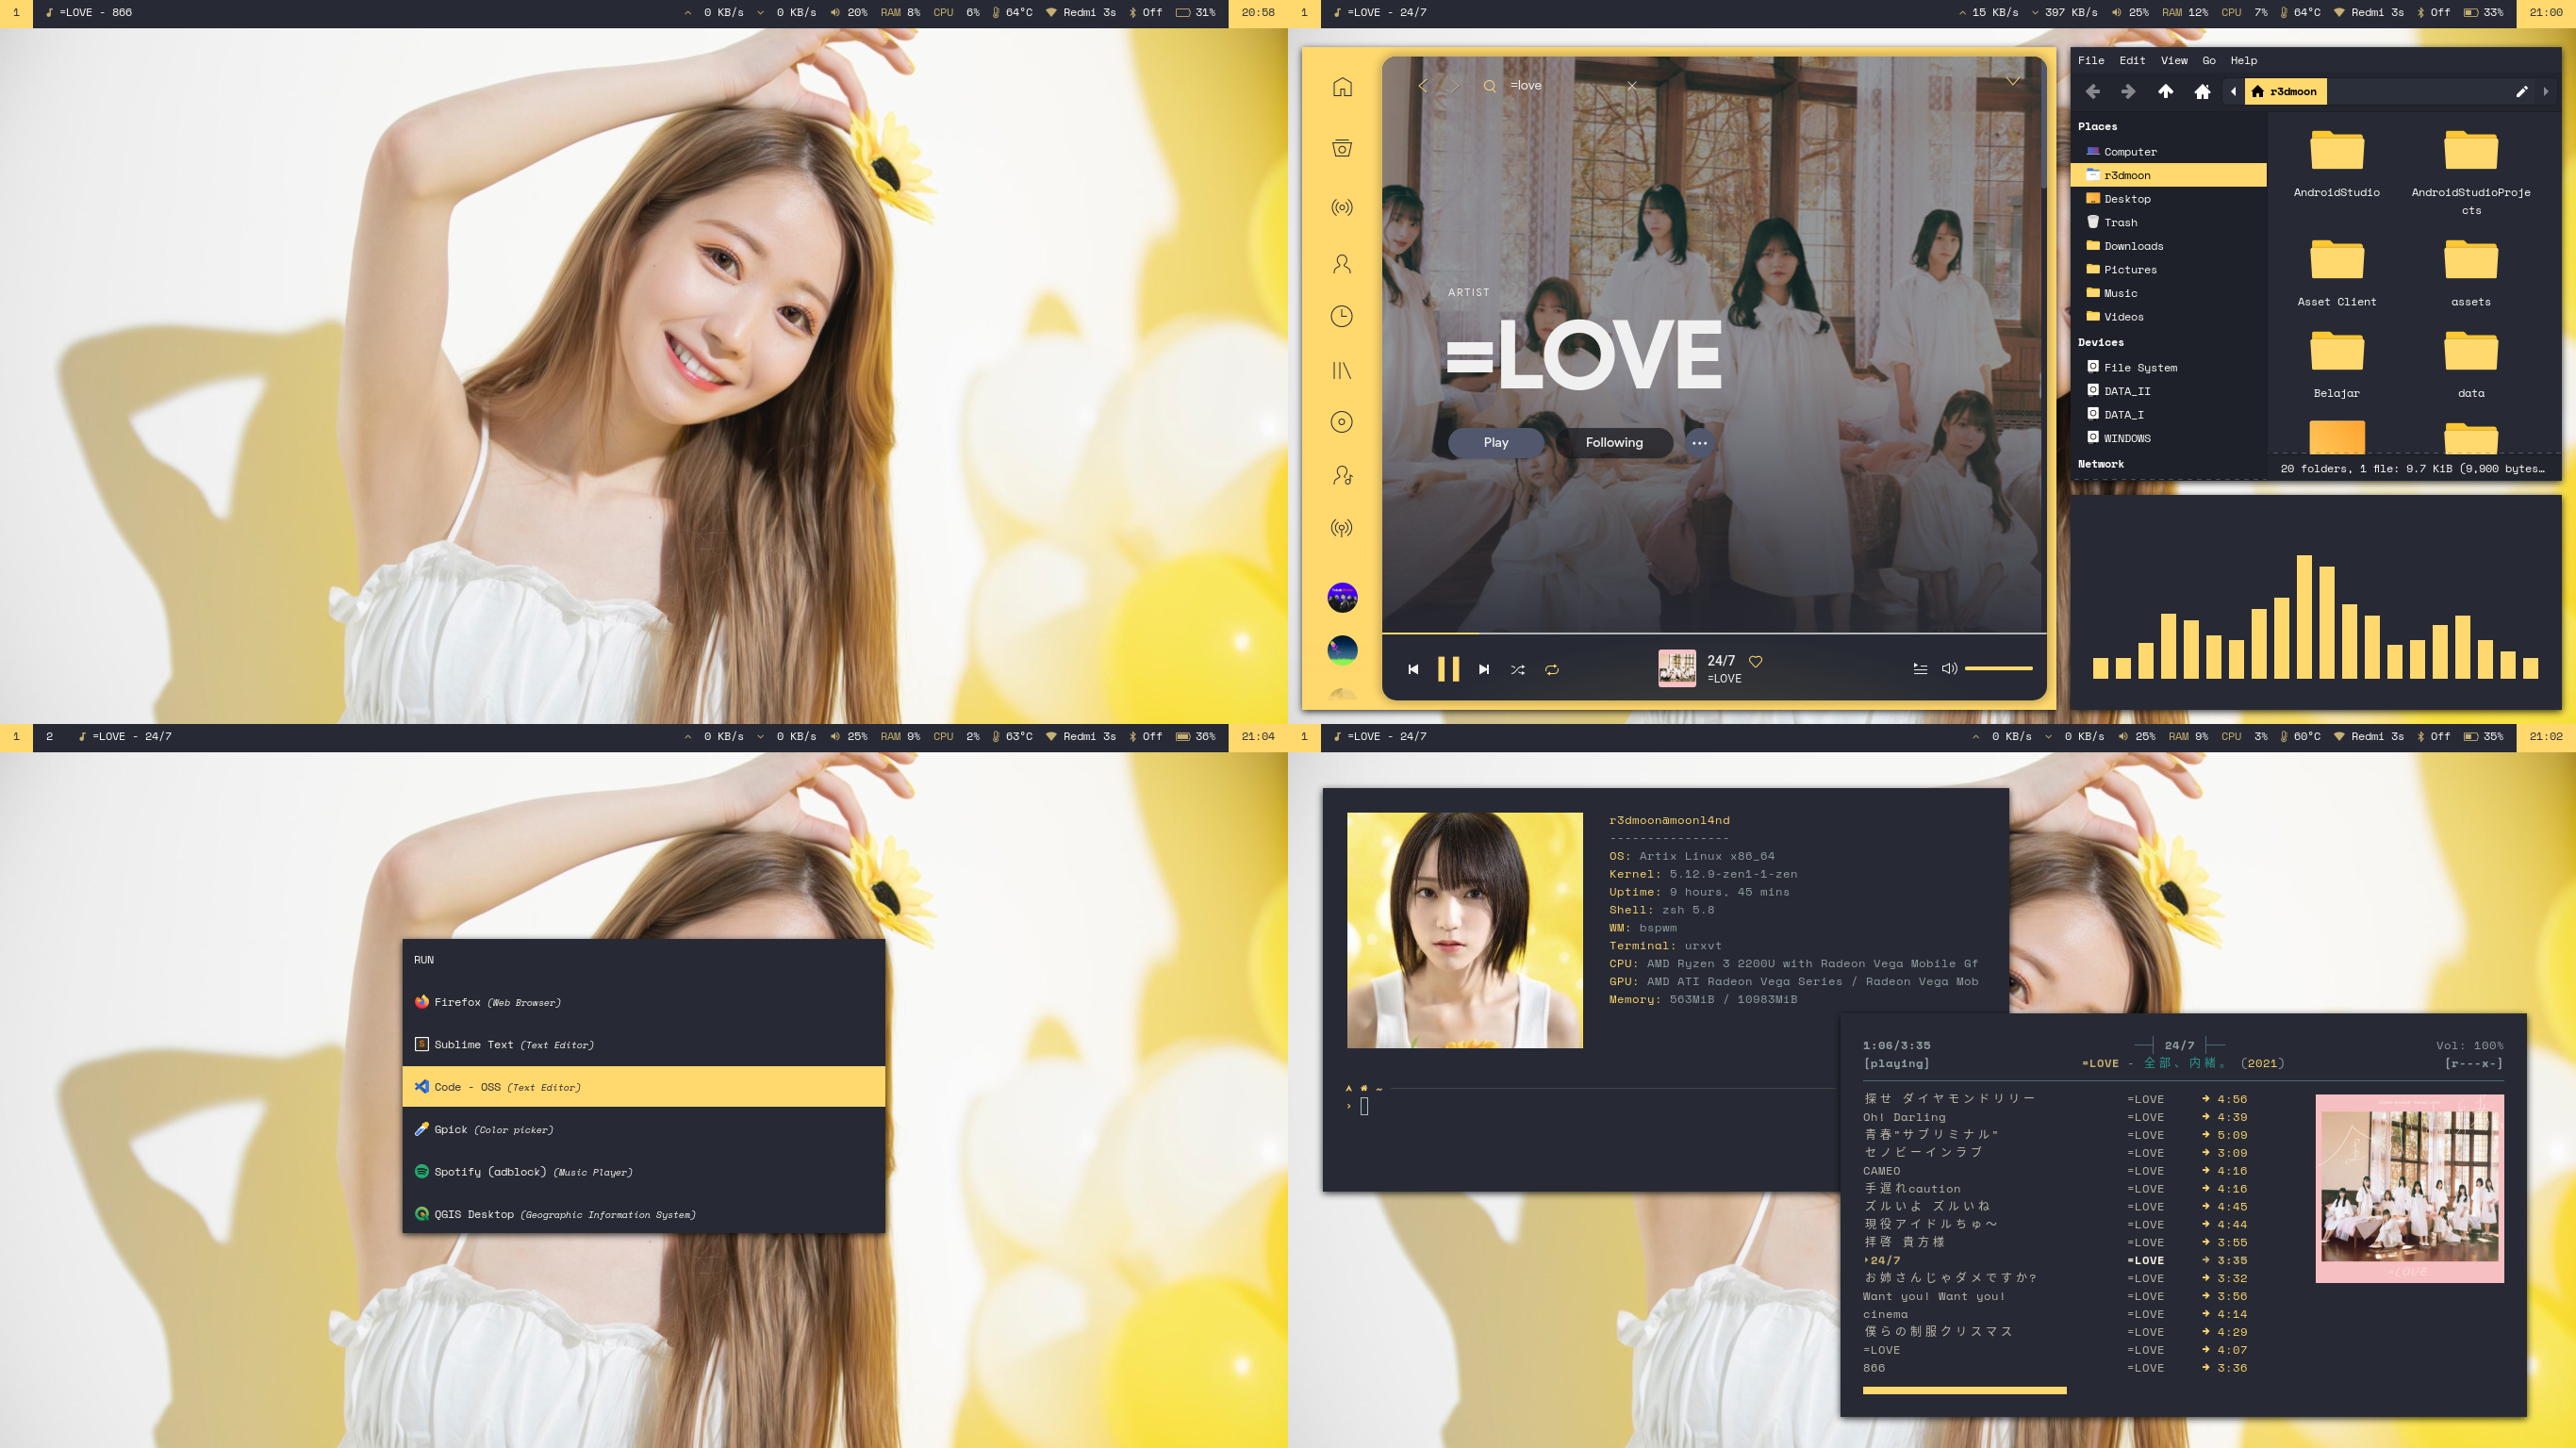Image resolution: width=2576 pixels, height=1448 pixels.
Task: Click the radio broadcast icon in the Spotify sidebar
Action: [x=1342, y=207]
